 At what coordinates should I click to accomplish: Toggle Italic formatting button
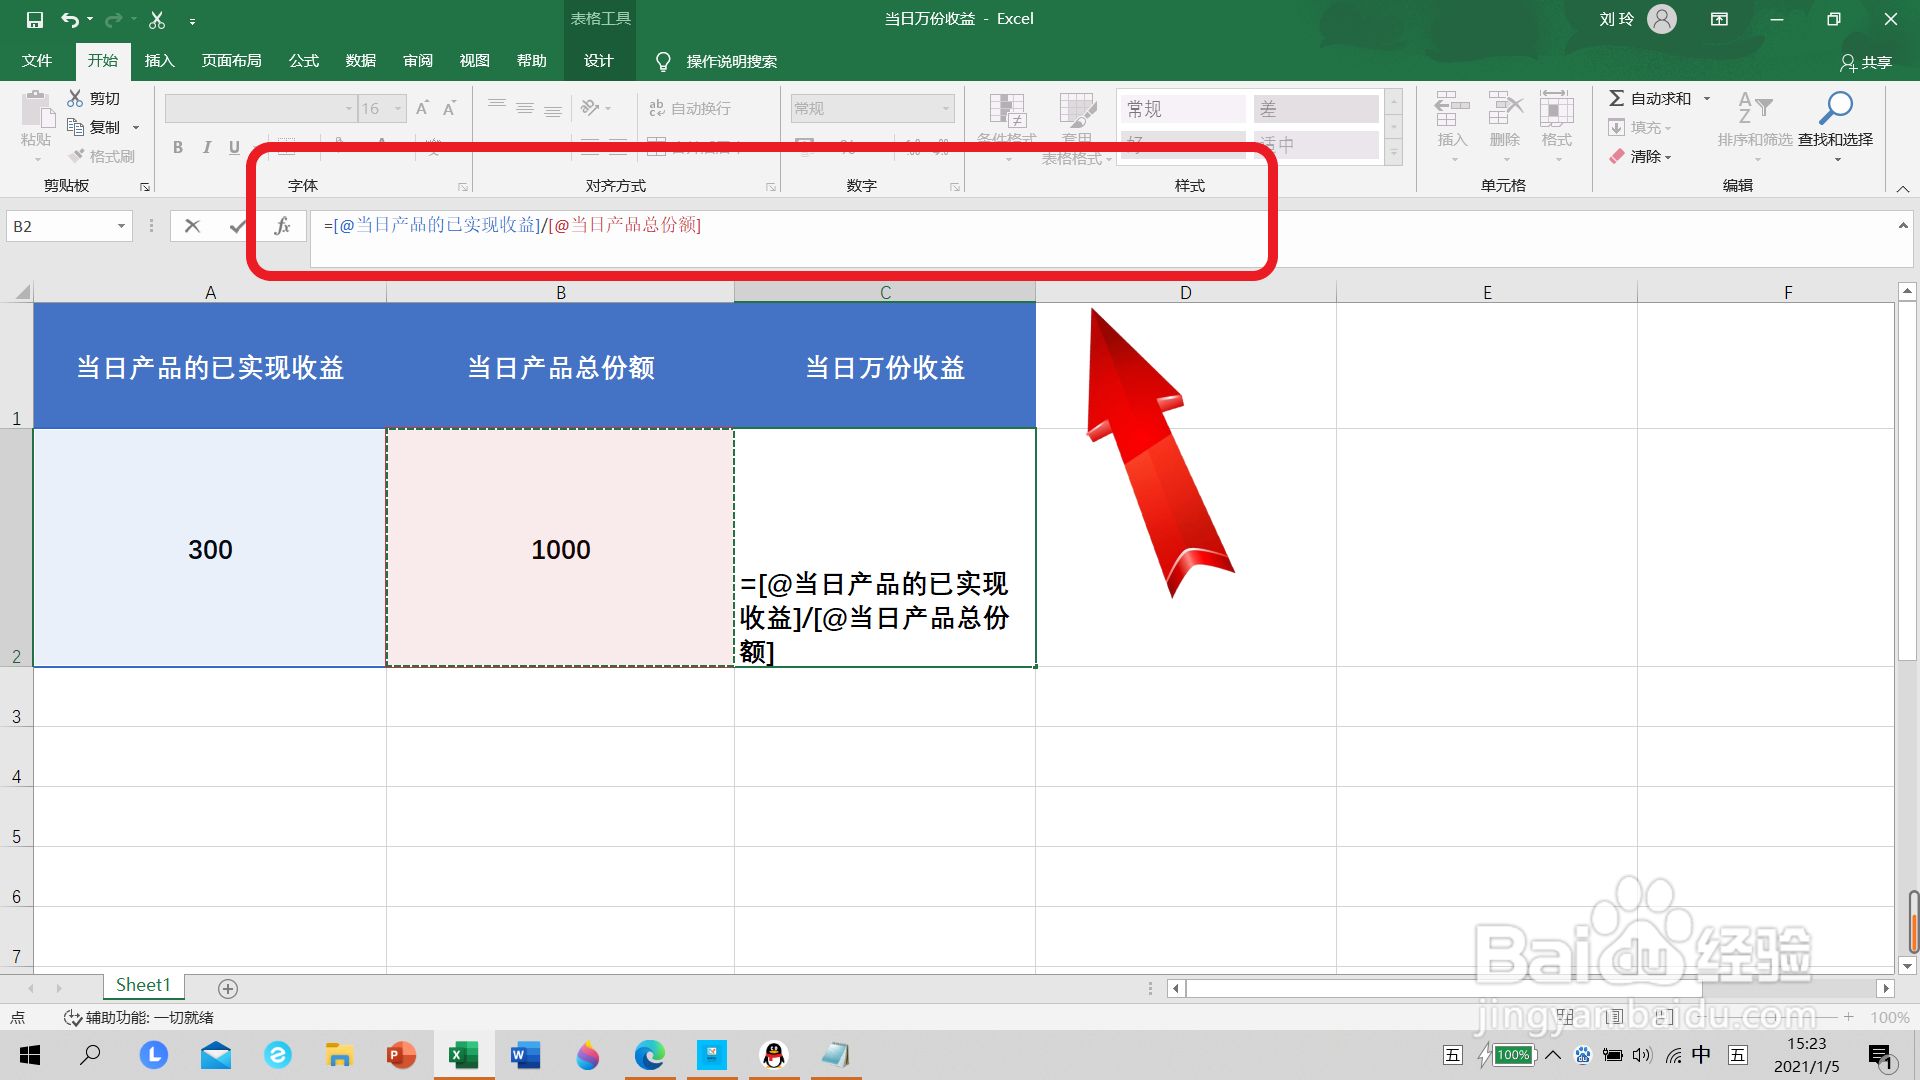pyautogui.click(x=206, y=148)
